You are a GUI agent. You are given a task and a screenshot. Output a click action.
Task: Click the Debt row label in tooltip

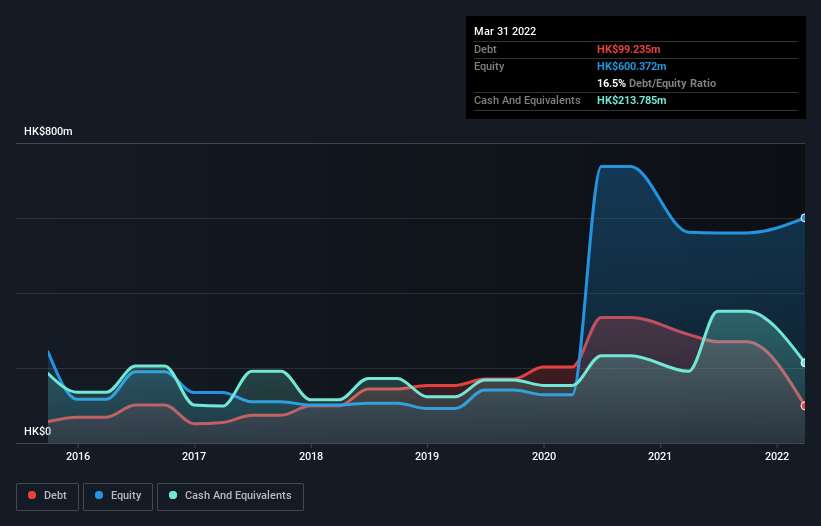click(485, 49)
